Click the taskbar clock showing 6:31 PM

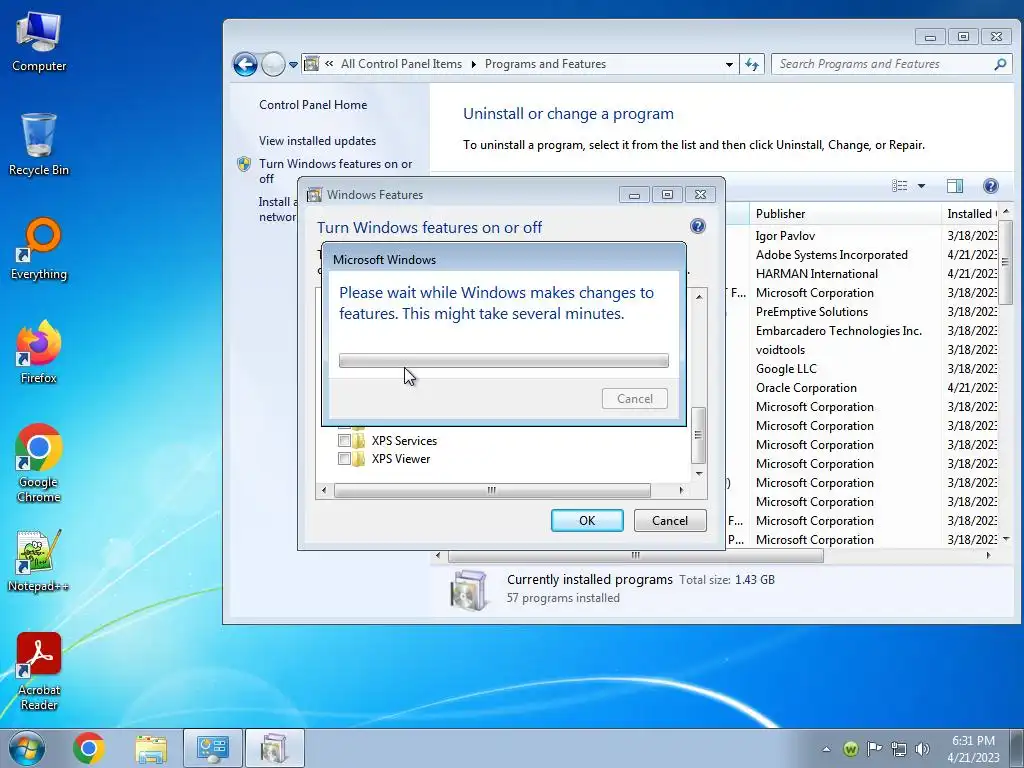[x=973, y=748]
